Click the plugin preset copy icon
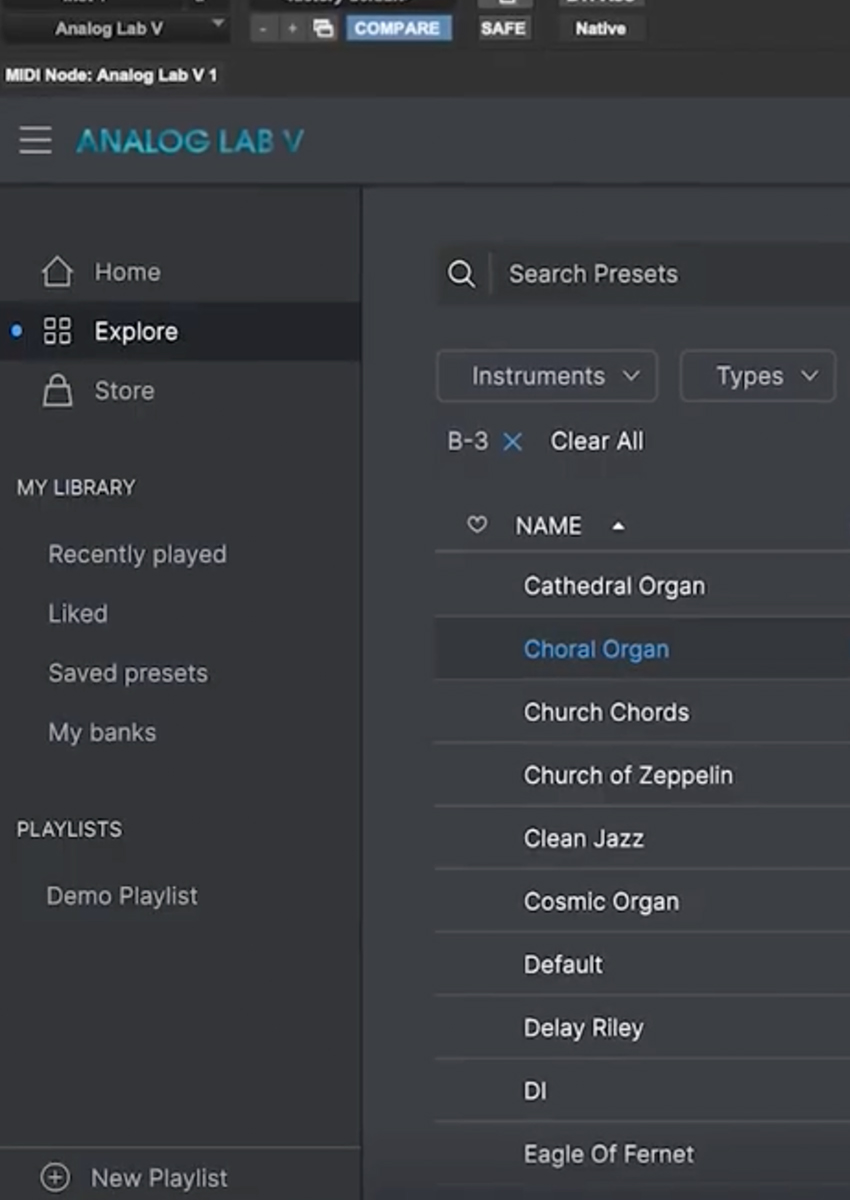The width and height of the screenshot is (850, 1200). (323, 29)
